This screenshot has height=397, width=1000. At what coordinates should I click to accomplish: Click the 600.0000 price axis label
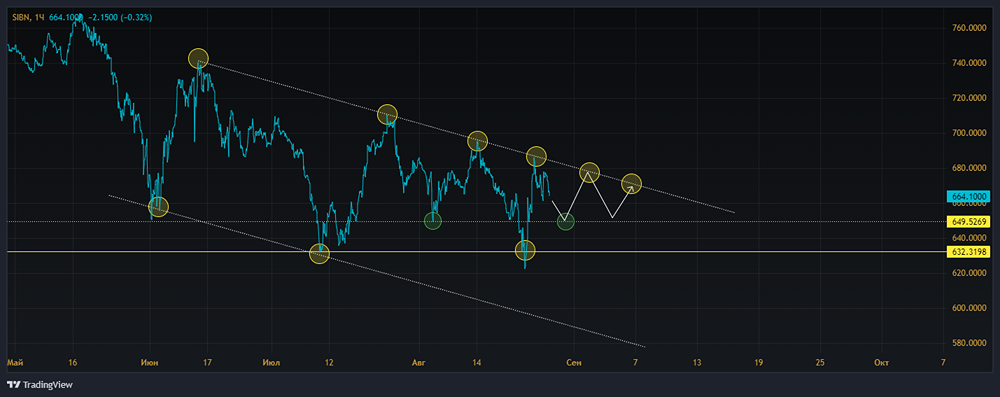point(969,308)
